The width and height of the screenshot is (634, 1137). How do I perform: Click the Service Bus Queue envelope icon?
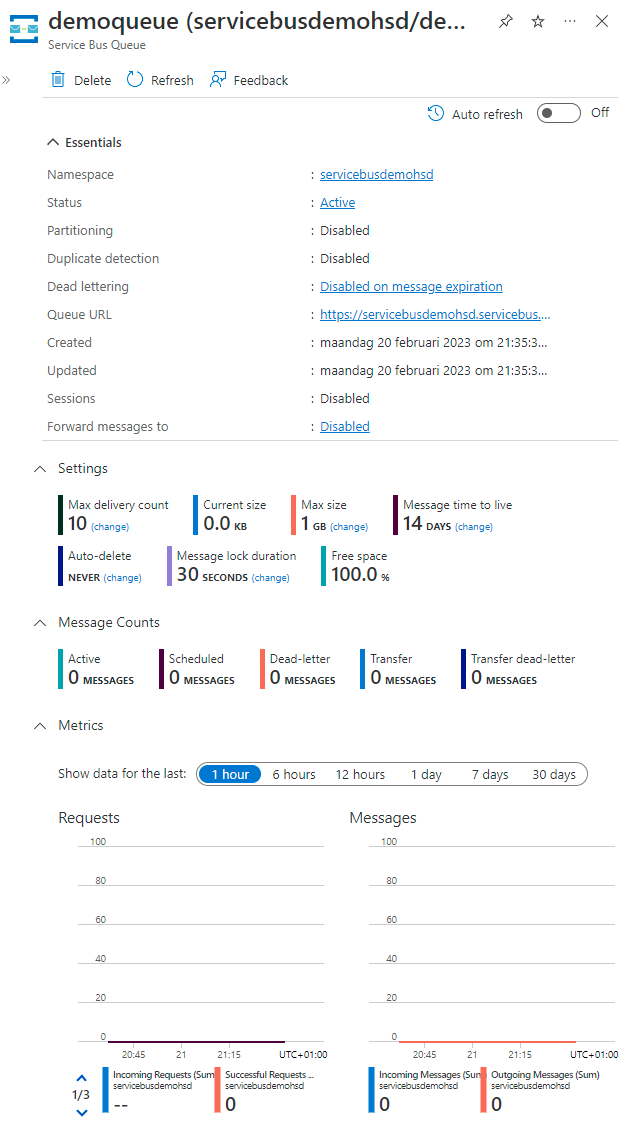tap(23, 28)
